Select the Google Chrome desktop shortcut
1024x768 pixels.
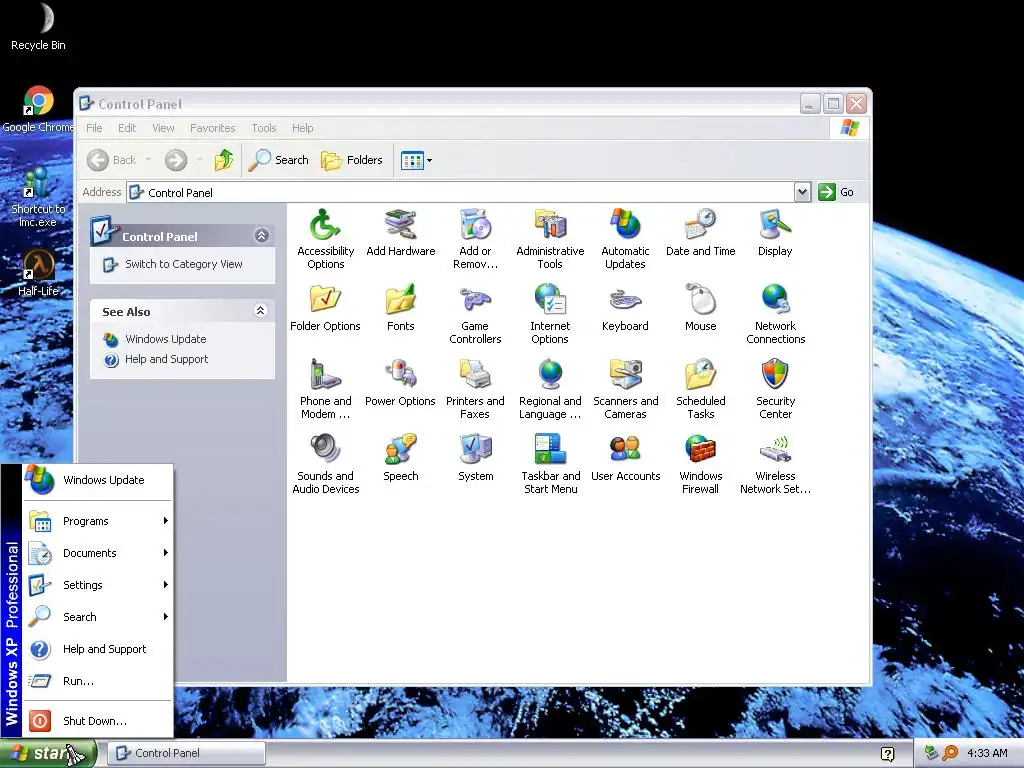tap(38, 110)
